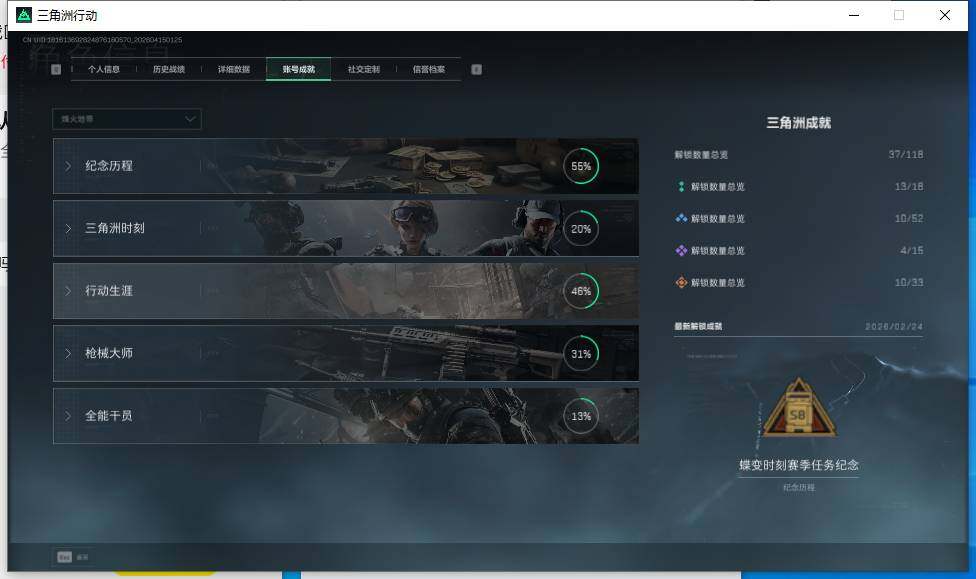Click the Delta Force logo in title bar
Viewport: 976px width, 579px height.
(x=24, y=15)
